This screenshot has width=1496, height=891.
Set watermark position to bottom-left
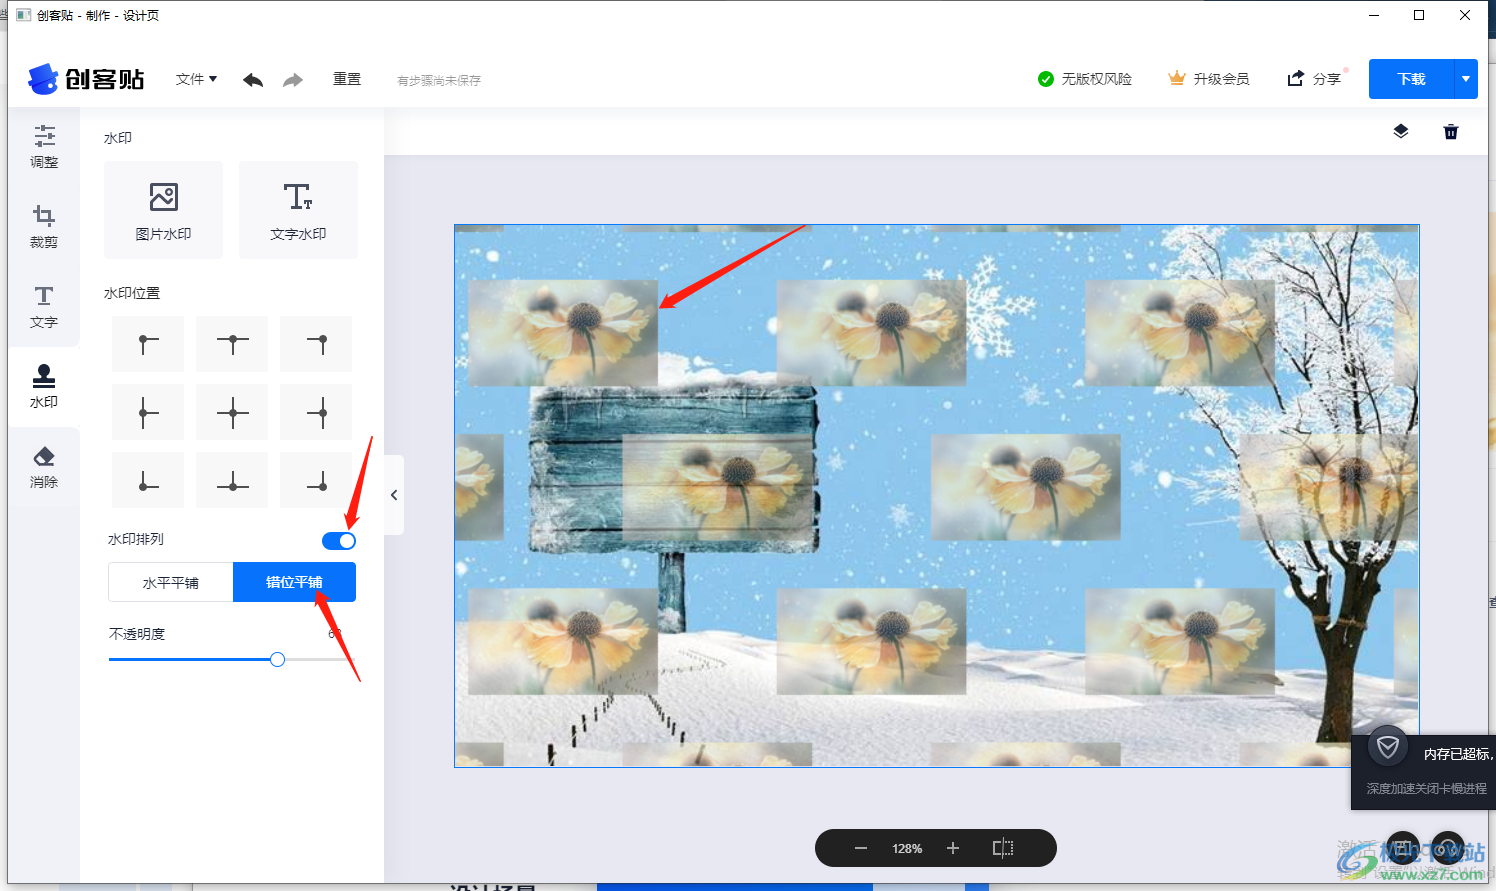tap(148, 480)
